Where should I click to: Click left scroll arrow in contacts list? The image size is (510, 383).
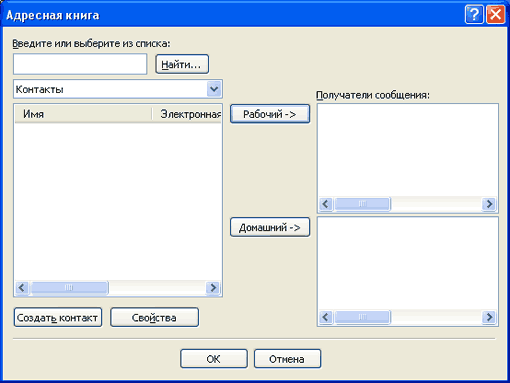(x=22, y=287)
